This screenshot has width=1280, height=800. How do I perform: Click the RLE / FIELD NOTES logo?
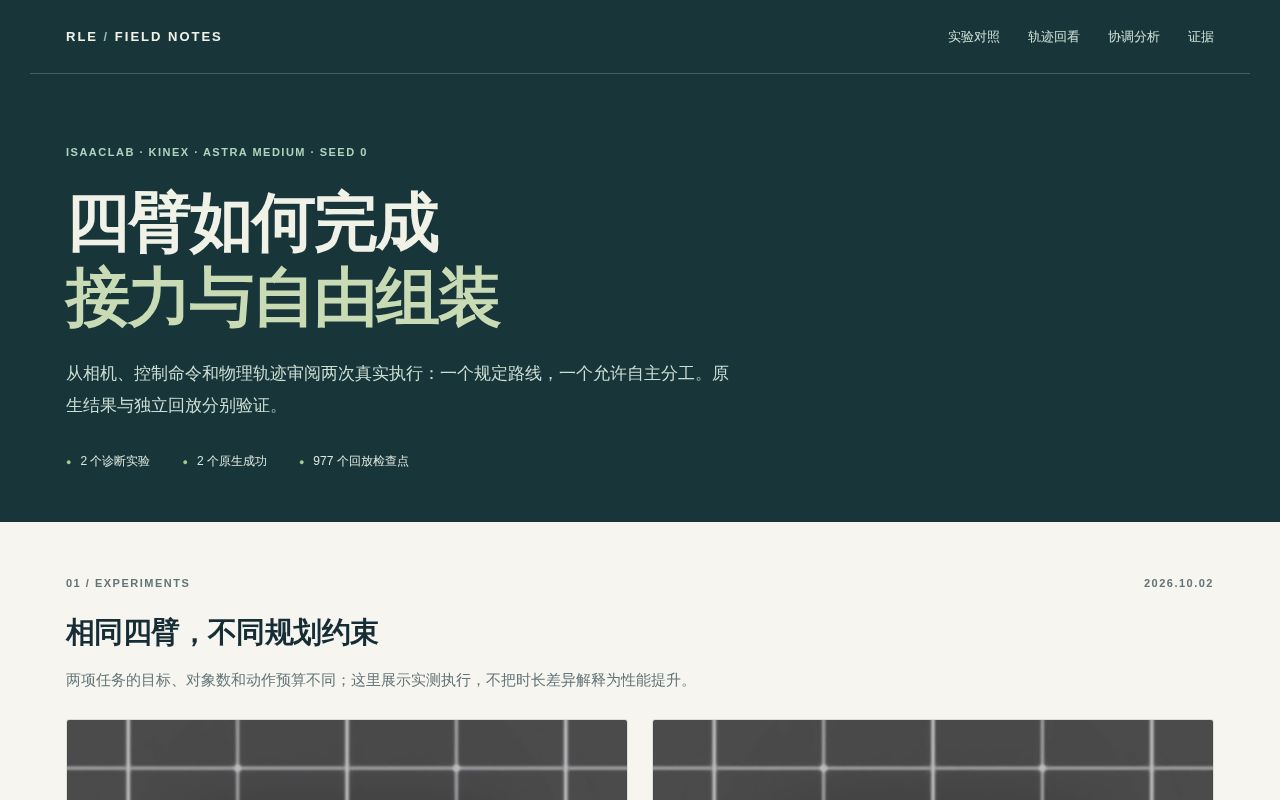click(x=144, y=37)
